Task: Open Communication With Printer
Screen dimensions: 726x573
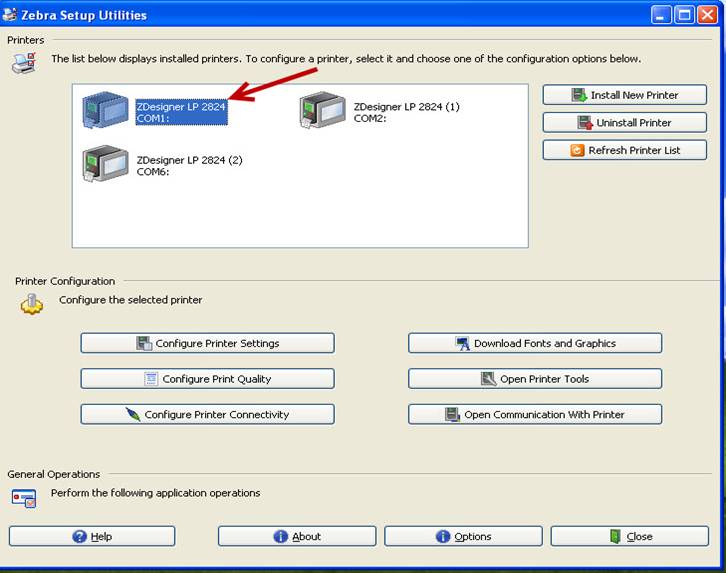Action: [x=535, y=414]
